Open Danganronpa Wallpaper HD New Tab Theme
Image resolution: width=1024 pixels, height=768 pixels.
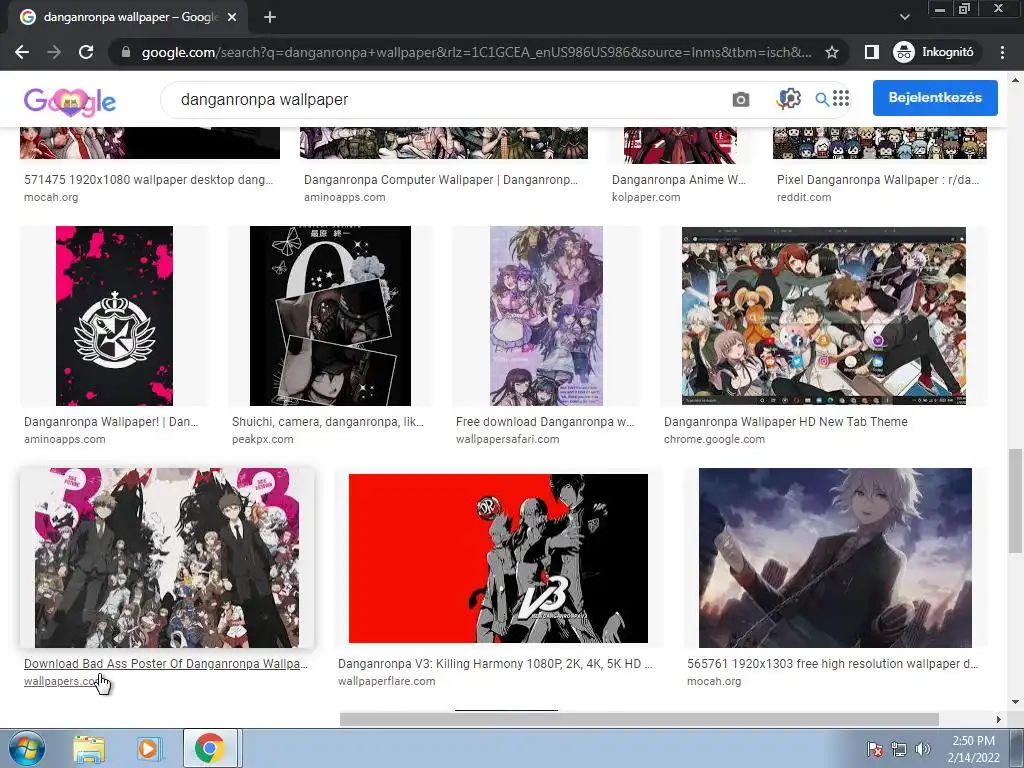pyautogui.click(x=786, y=422)
